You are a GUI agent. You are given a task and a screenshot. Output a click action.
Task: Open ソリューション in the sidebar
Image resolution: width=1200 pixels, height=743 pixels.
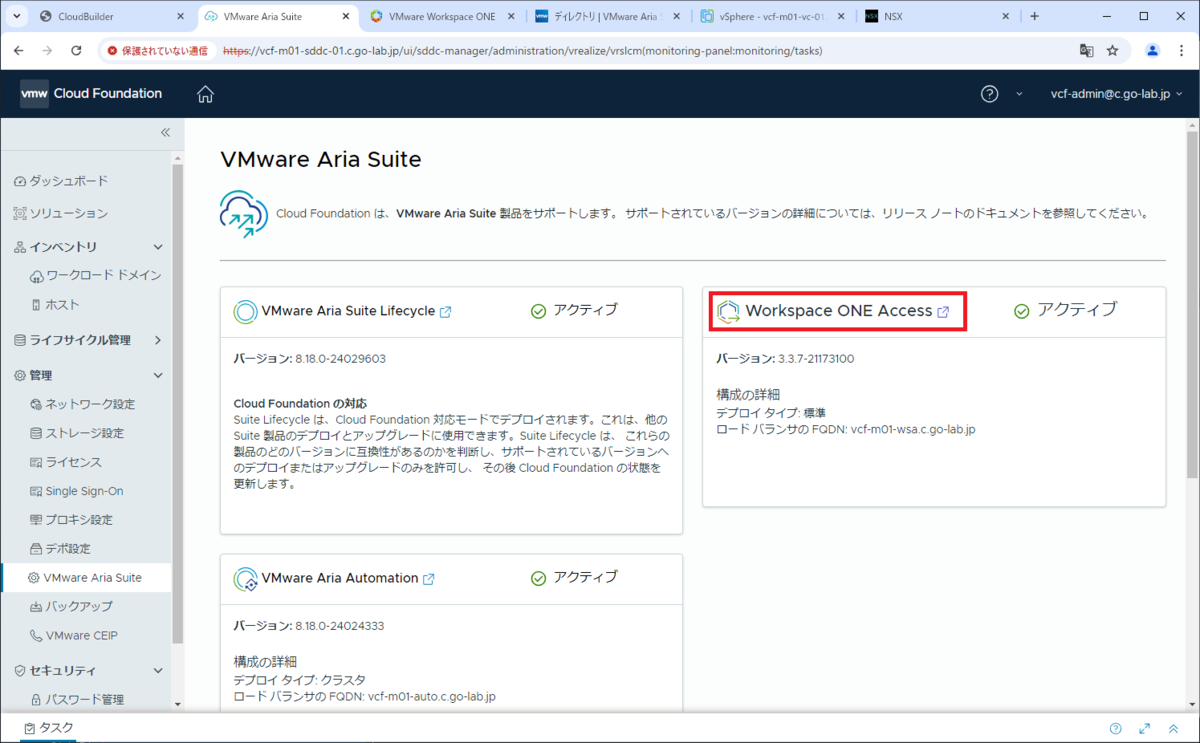click(x=61, y=214)
